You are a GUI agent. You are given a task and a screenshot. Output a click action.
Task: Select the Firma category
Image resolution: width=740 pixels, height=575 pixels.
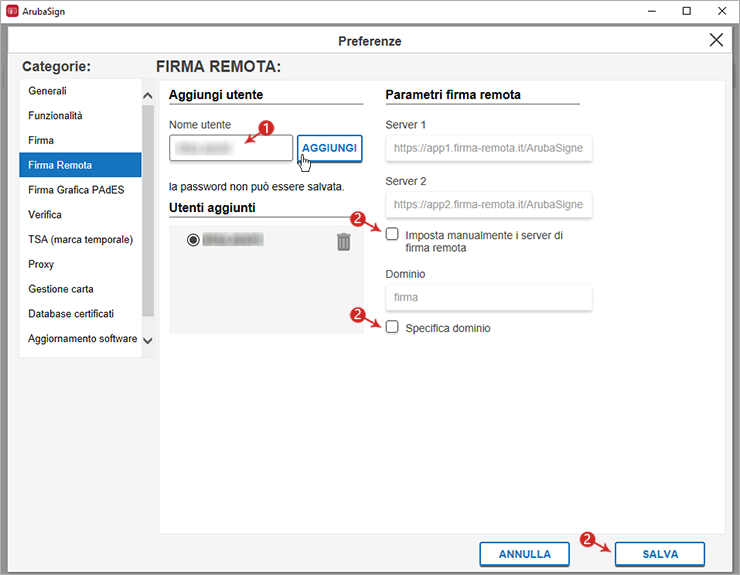[x=80, y=140]
